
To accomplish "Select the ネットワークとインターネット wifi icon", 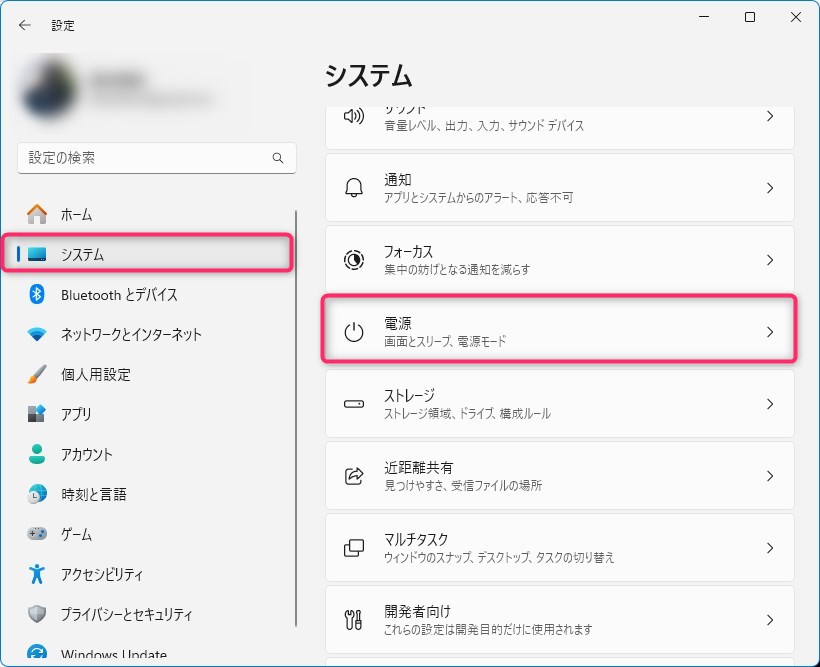I will coord(37,334).
